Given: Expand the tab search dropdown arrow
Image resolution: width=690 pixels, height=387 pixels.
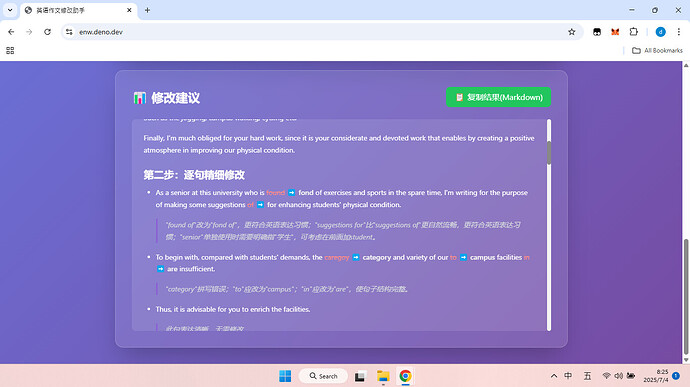Looking at the screenshot, I should pyautogui.click(x=10, y=10).
